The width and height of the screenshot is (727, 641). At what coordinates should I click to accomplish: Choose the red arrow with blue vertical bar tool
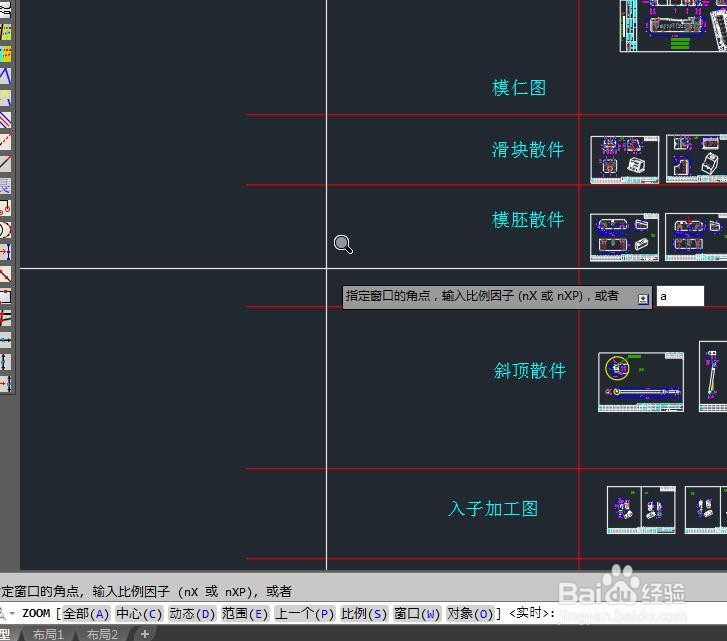[x=5, y=252]
